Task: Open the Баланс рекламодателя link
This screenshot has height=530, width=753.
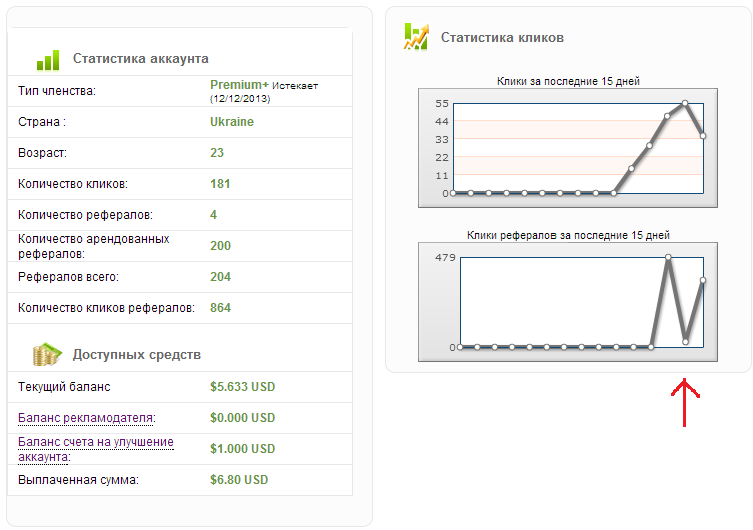Action: 87,418
